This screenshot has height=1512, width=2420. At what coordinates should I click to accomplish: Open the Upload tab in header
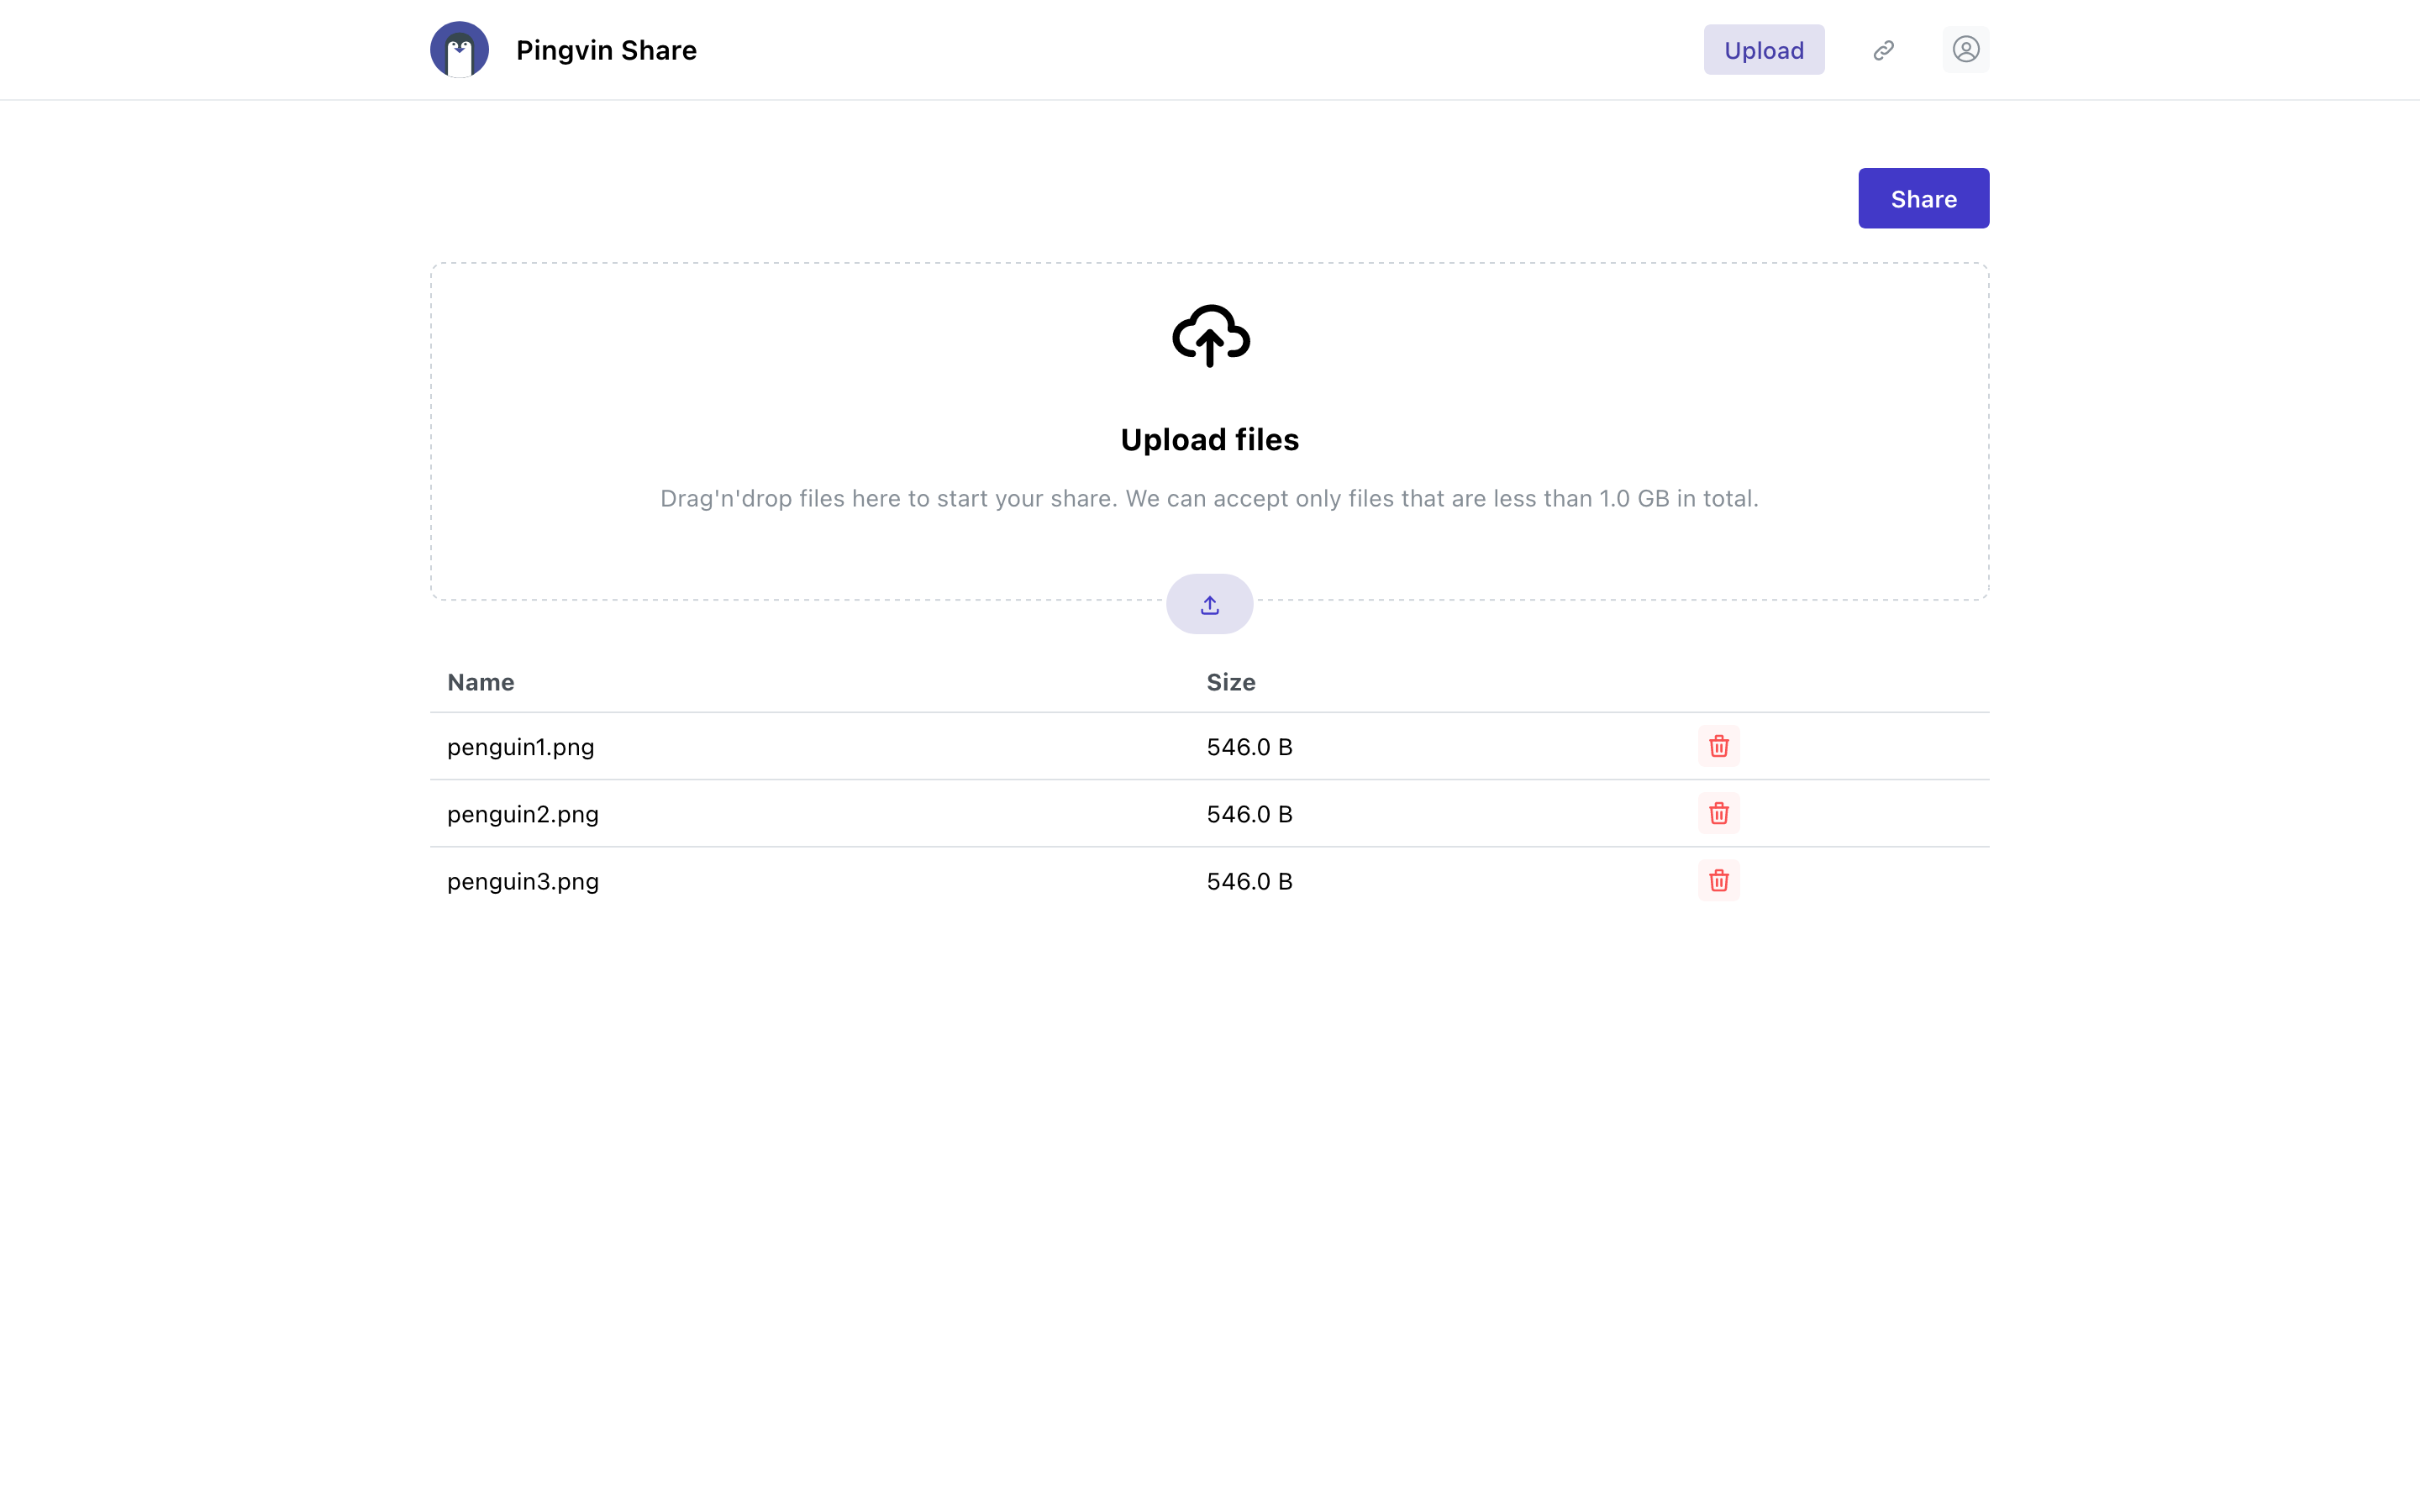[1764, 50]
